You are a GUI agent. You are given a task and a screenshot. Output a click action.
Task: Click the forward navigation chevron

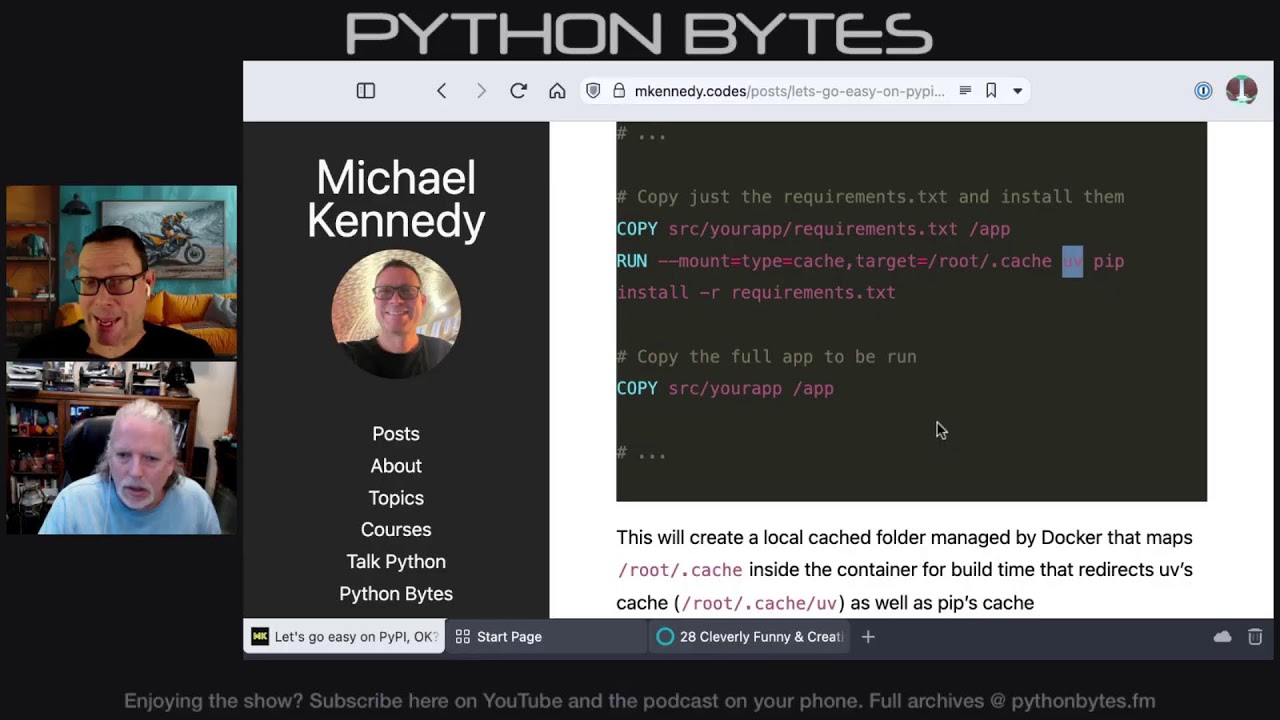pos(481,90)
